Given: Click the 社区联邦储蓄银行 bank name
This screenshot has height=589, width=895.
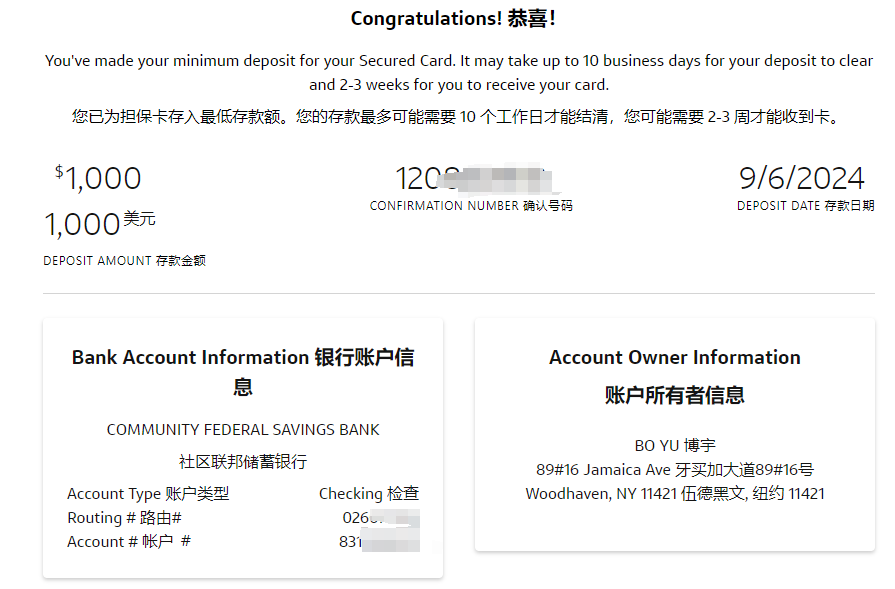Looking at the screenshot, I should click(x=243, y=461).
